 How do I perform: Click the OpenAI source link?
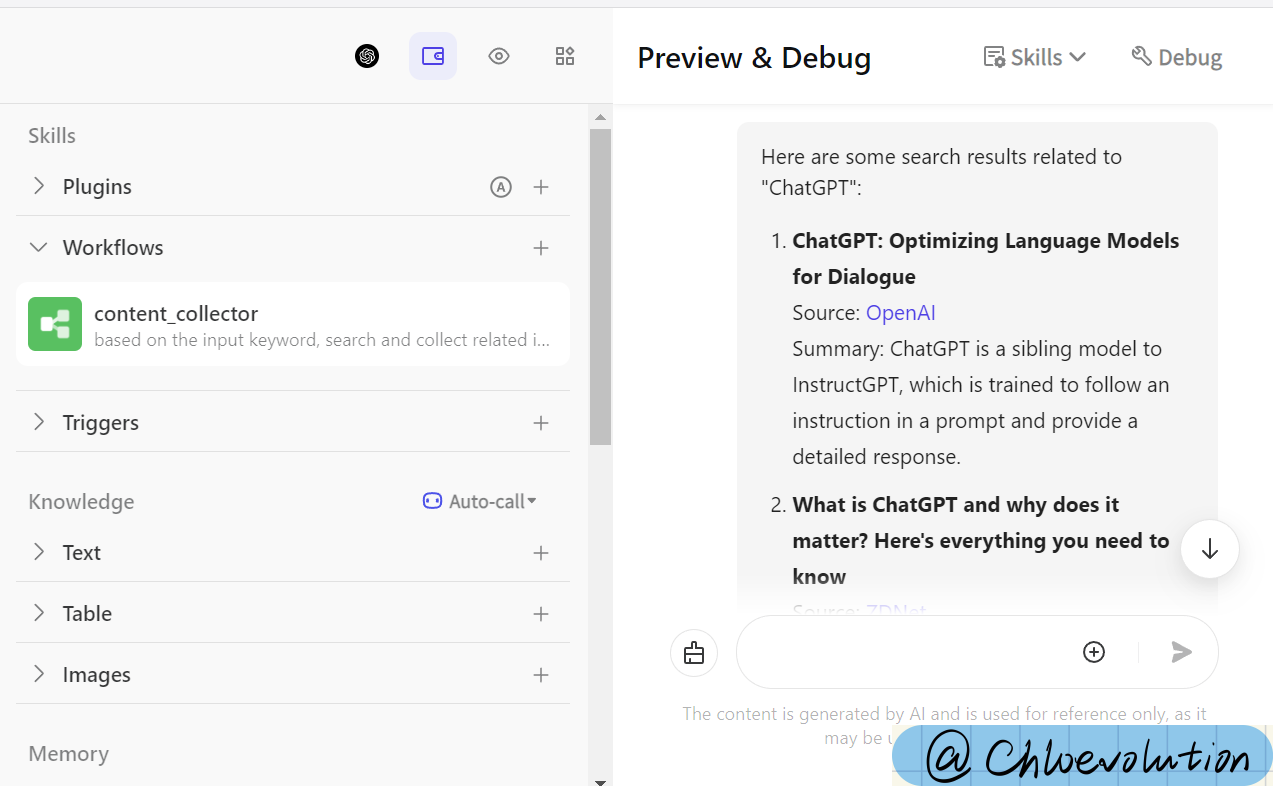901,313
